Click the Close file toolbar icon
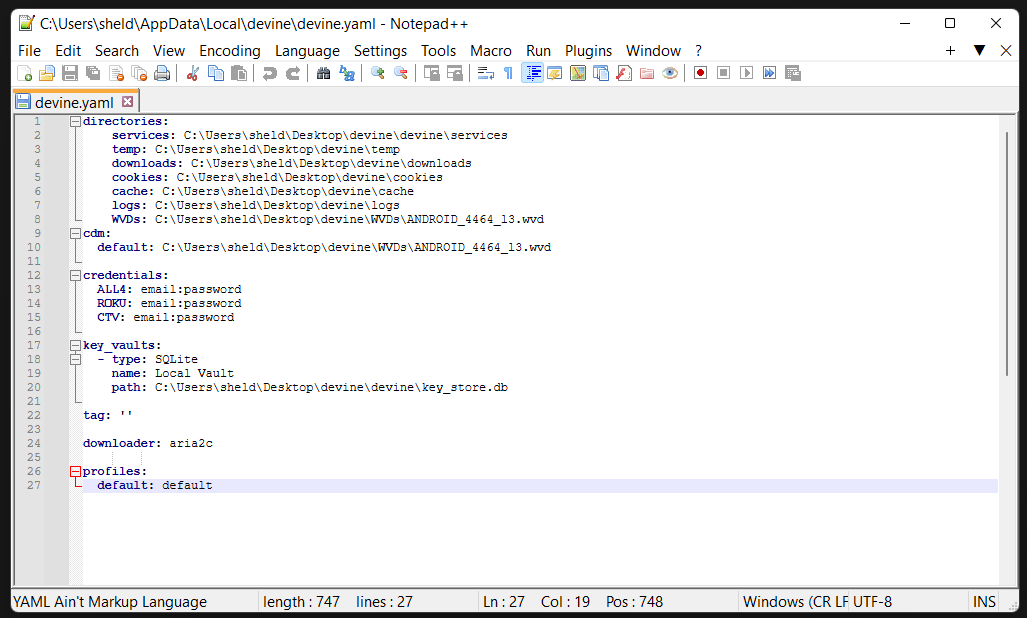The height and width of the screenshot is (618, 1027). [116, 73]
